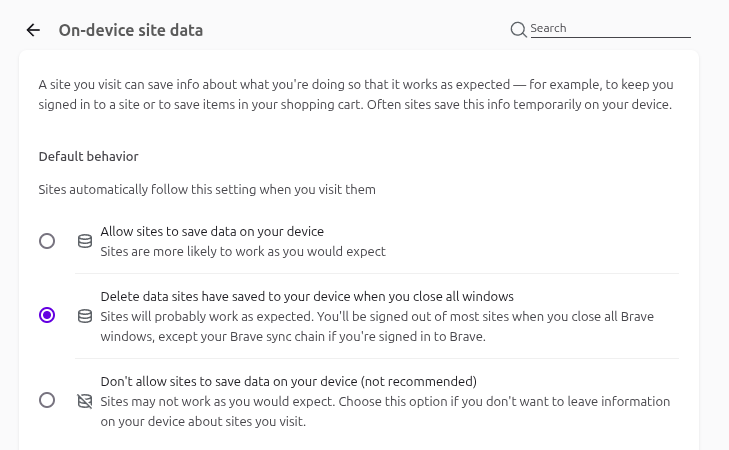The width and height of the screenshot is (729, 450).
Task: Click the Default behavior heading
Action: click(88, 157)
